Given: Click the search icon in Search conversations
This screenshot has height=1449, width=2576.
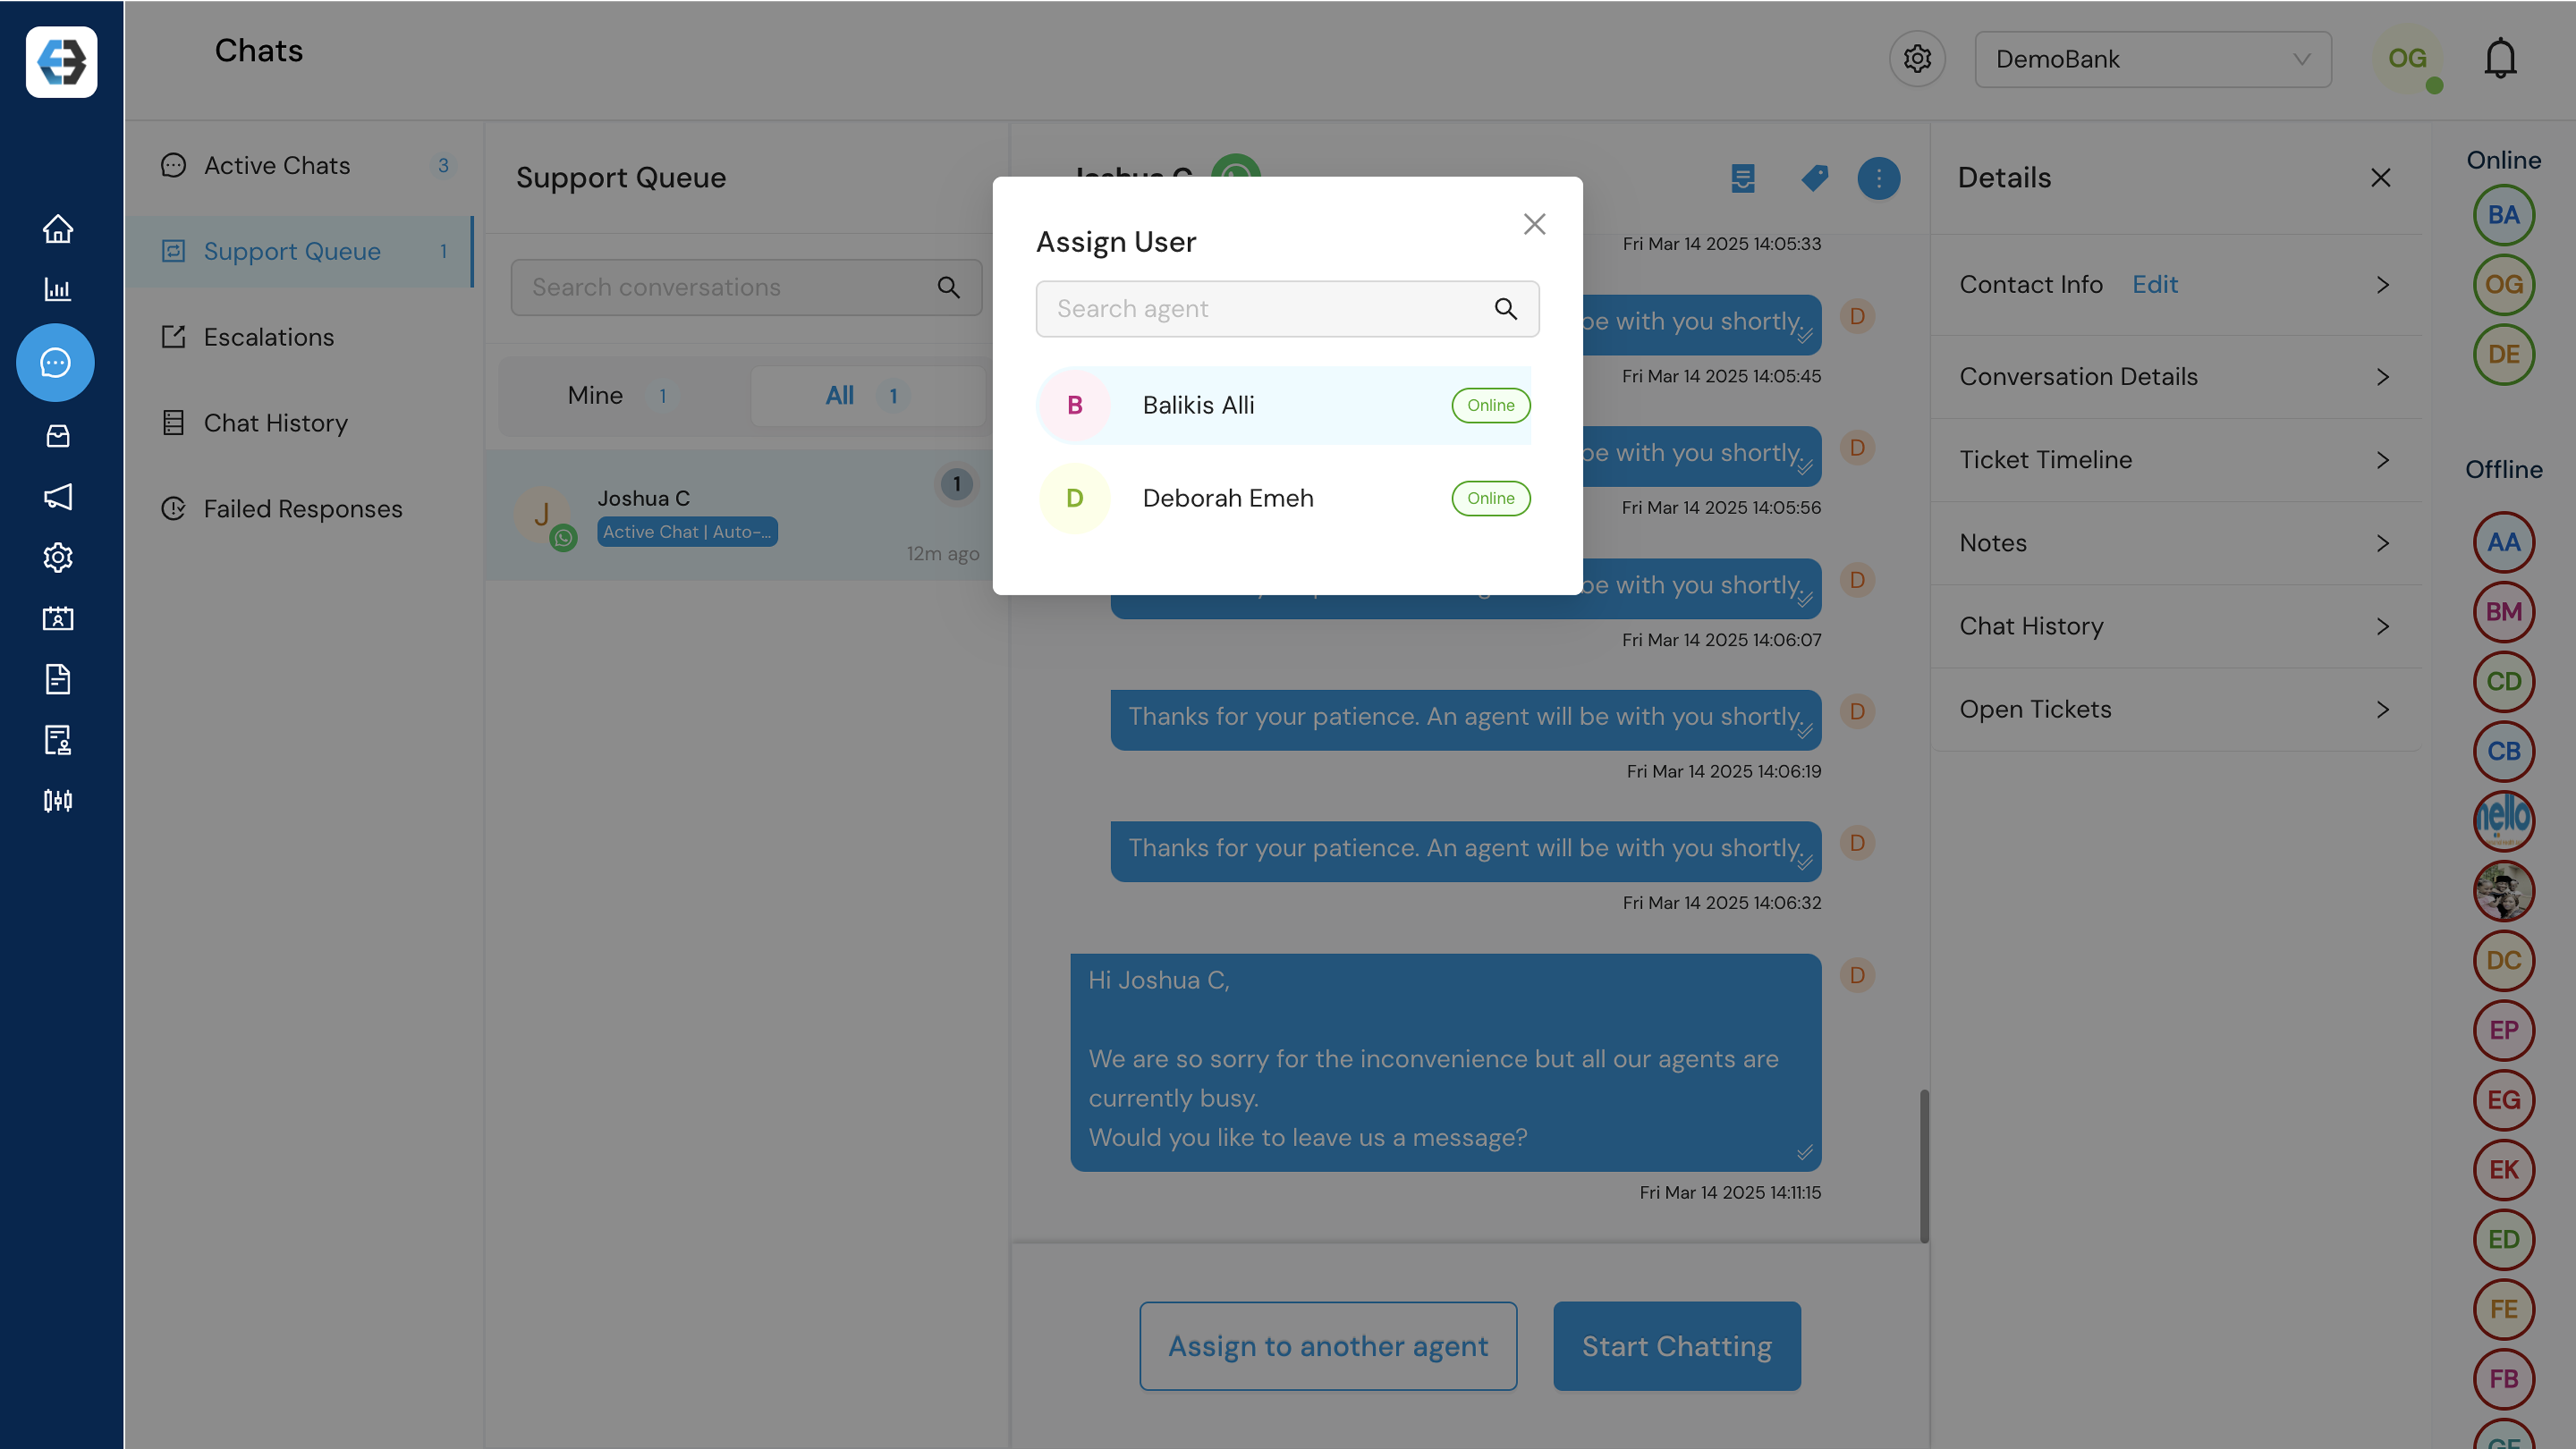Looking at the screenshot, I should coord(948,288).
